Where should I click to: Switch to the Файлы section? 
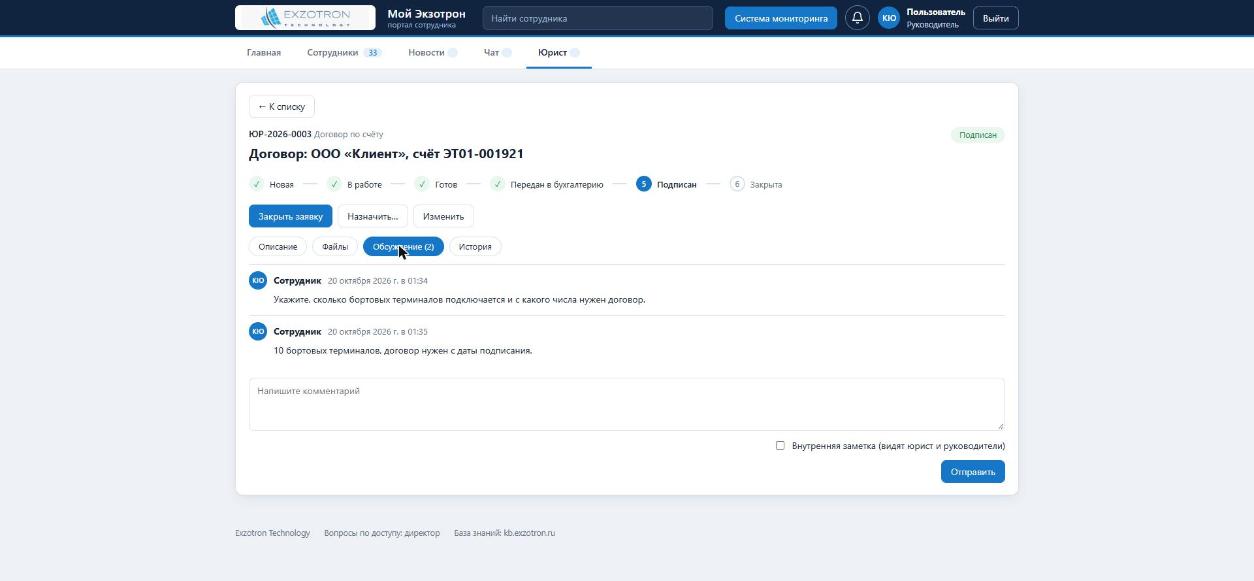pyautogui.click(x=335, y=246)
